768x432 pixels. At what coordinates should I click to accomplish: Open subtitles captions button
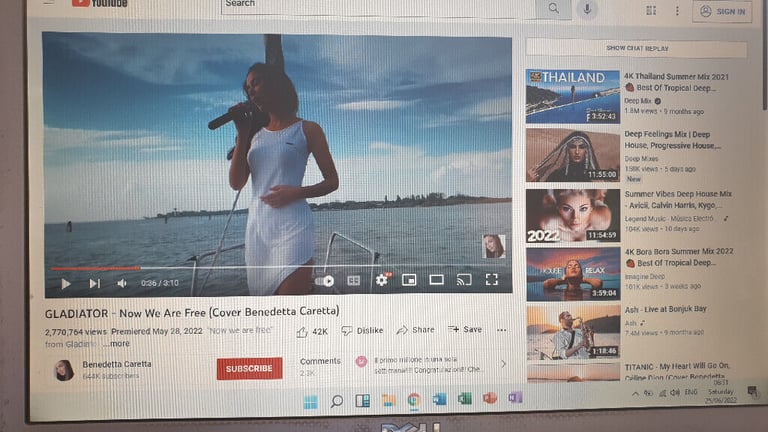[x=354, y=280]
